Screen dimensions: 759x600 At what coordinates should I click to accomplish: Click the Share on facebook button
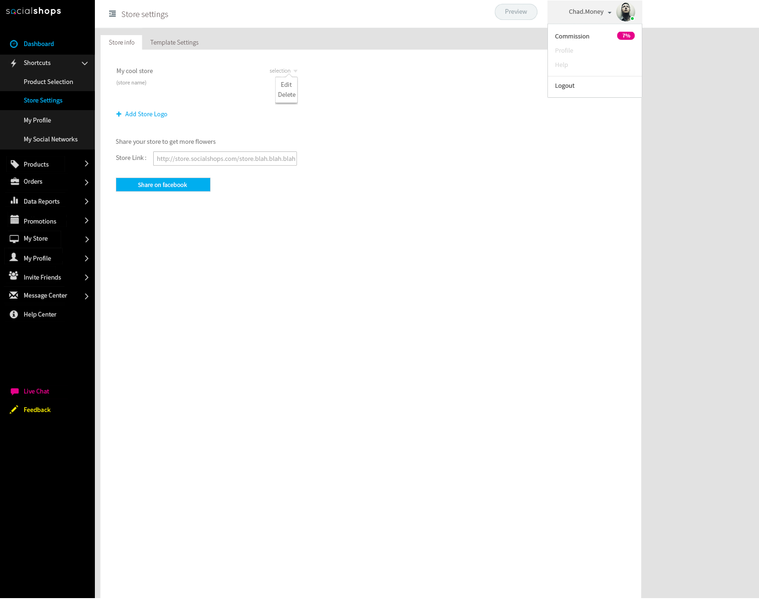pos(163,185)
